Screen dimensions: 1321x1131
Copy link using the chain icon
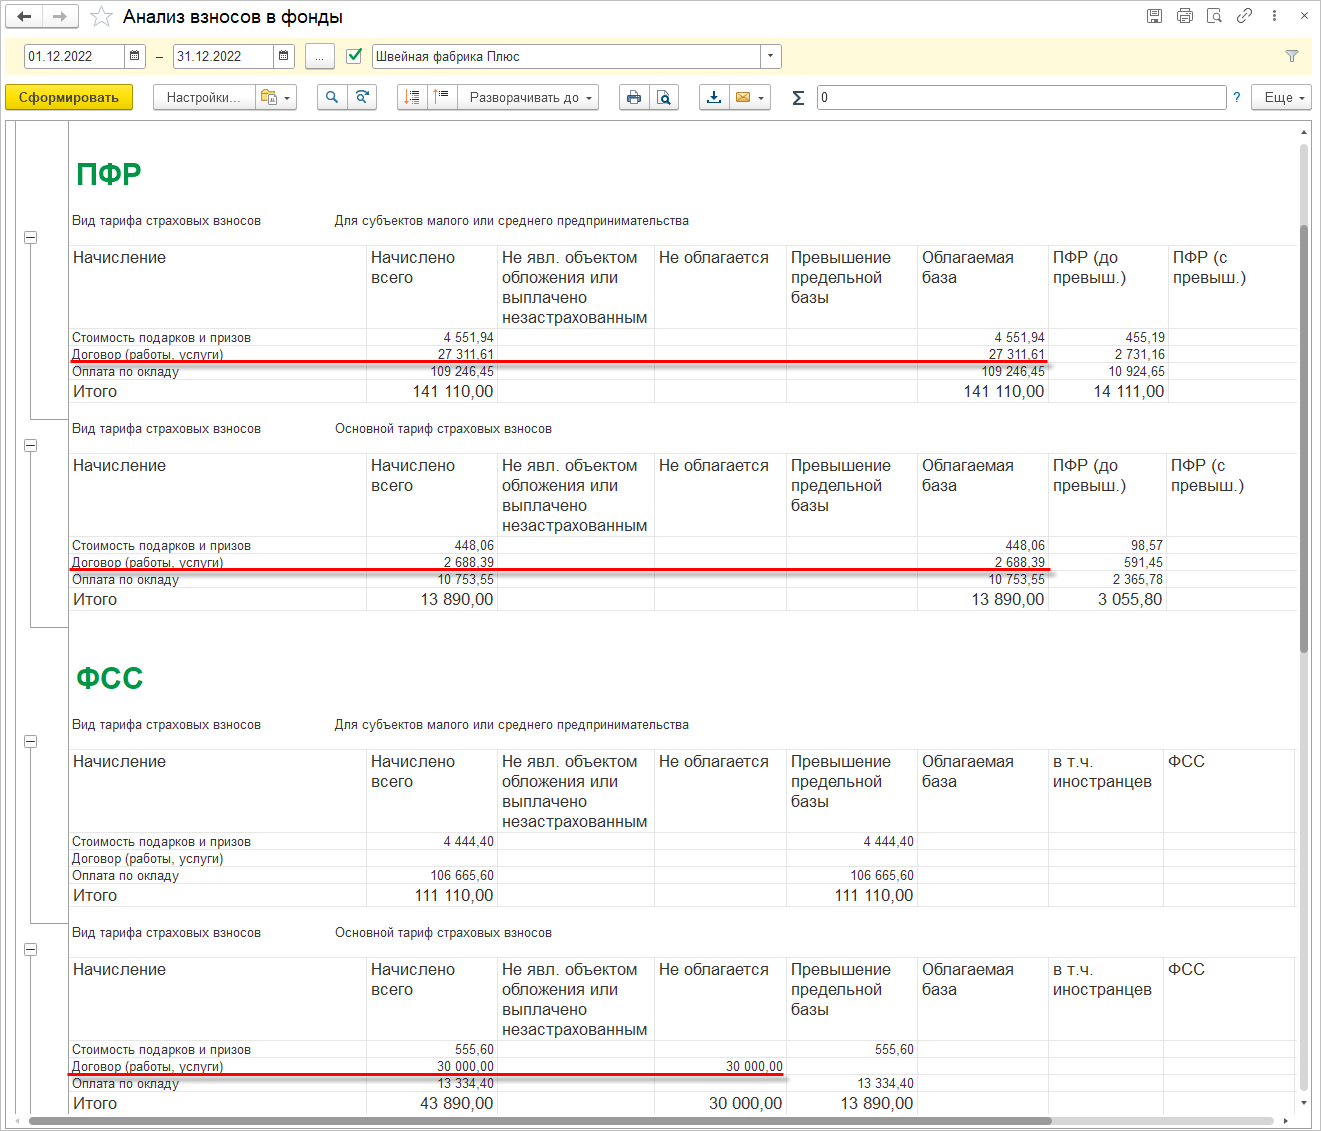(x=1244, y=16)
